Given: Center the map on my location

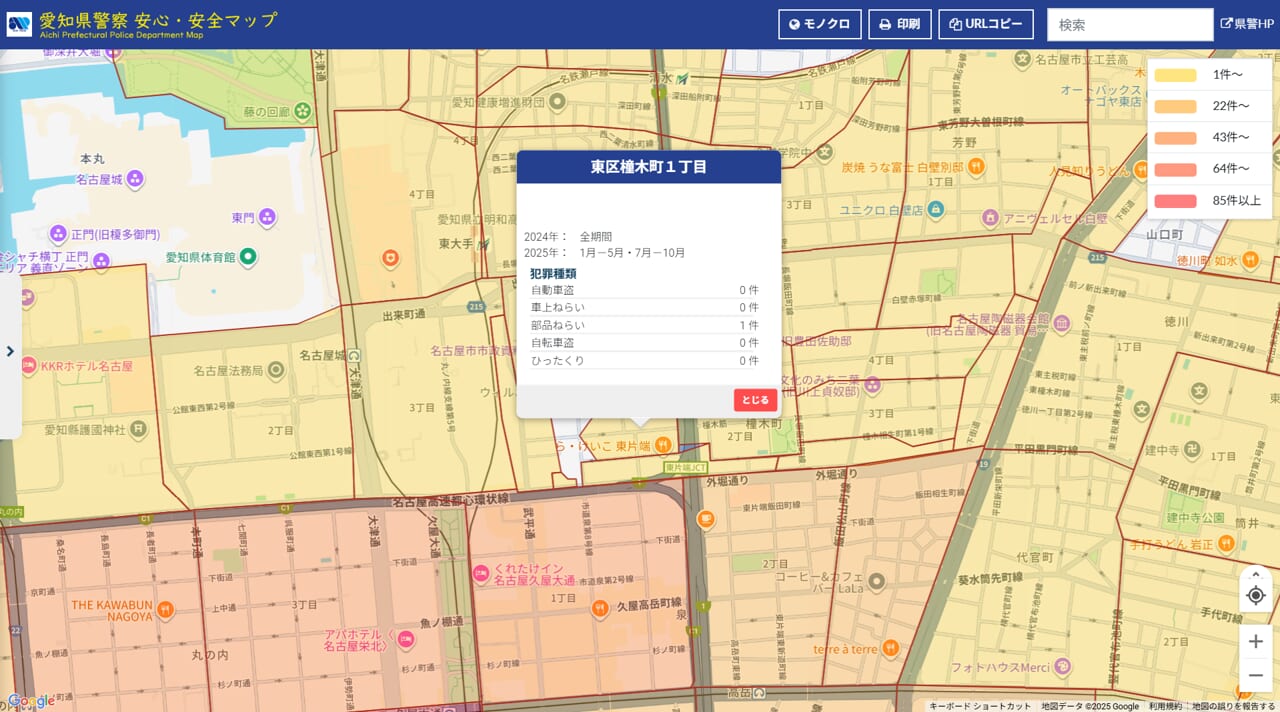Looking at the screenshot, I should point(1256,596).
